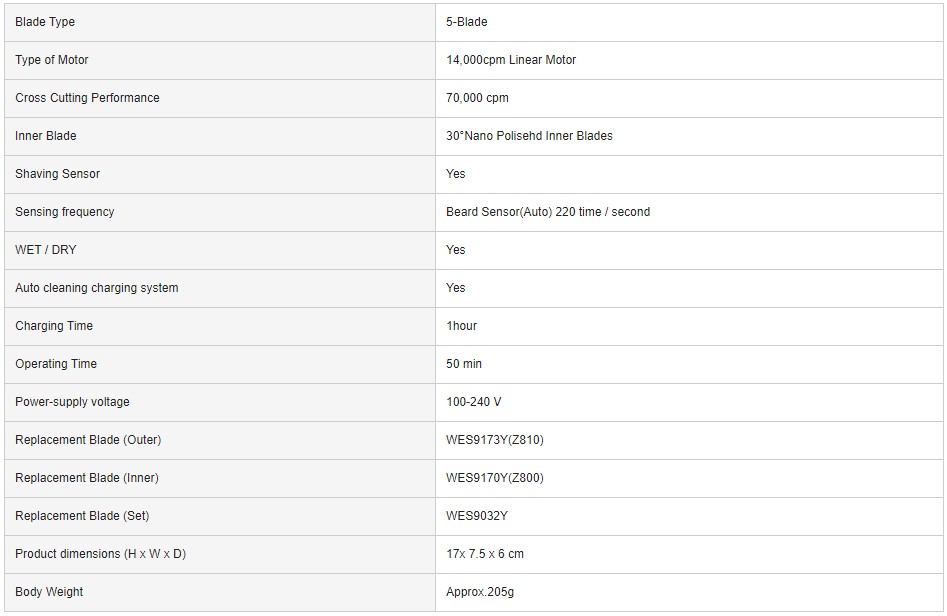947x616 pixels.
Task: Click the Auto cleaning charging system label
Action: (97, 288)
